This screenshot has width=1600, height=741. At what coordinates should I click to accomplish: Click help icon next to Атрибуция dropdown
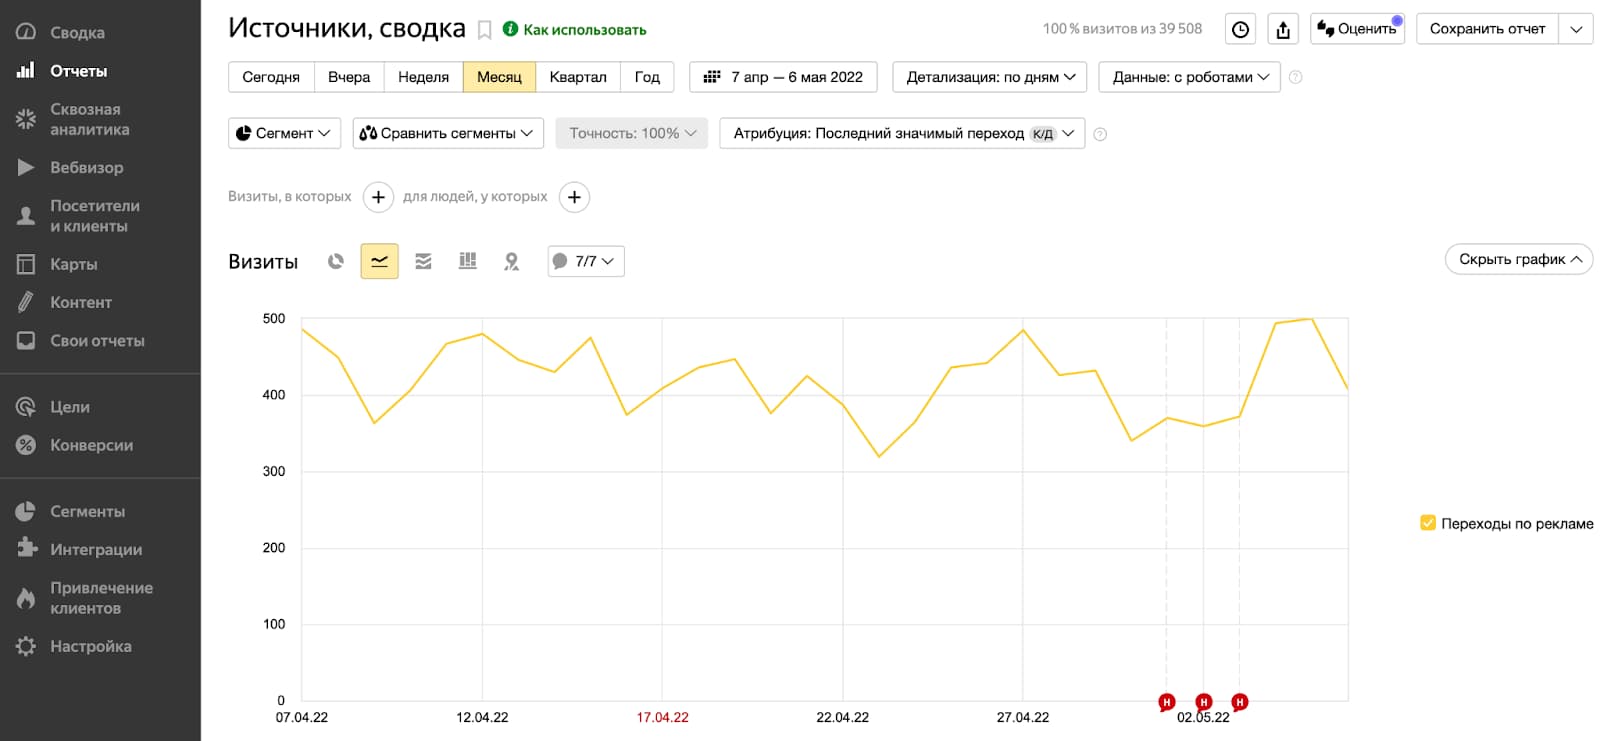click(x=1100, y=134)
